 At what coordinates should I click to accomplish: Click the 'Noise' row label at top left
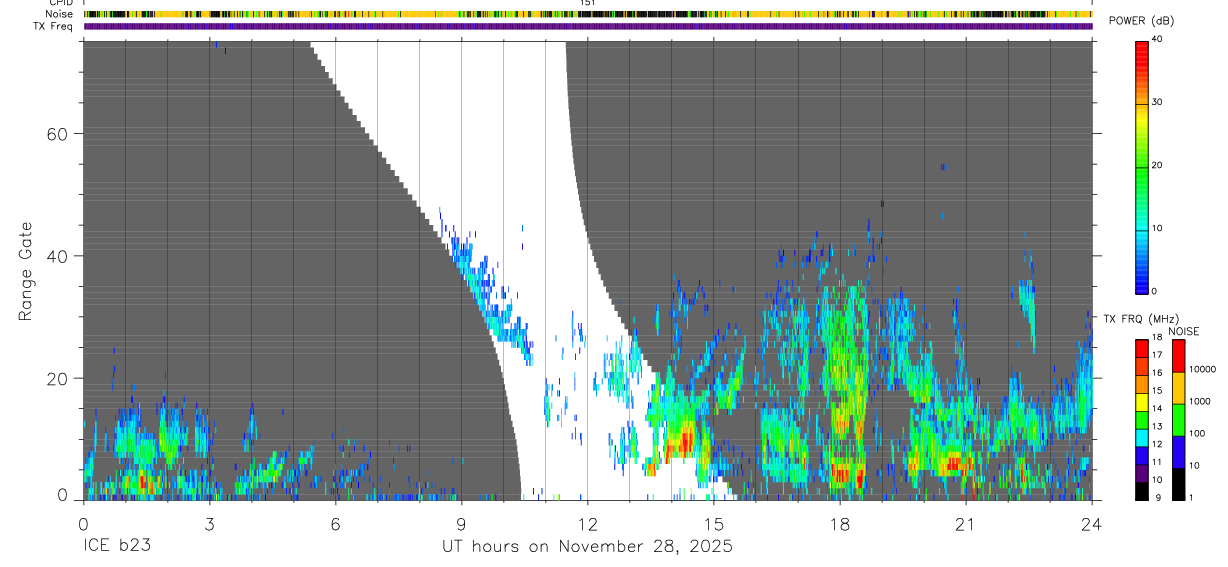[x=60, y=14]
